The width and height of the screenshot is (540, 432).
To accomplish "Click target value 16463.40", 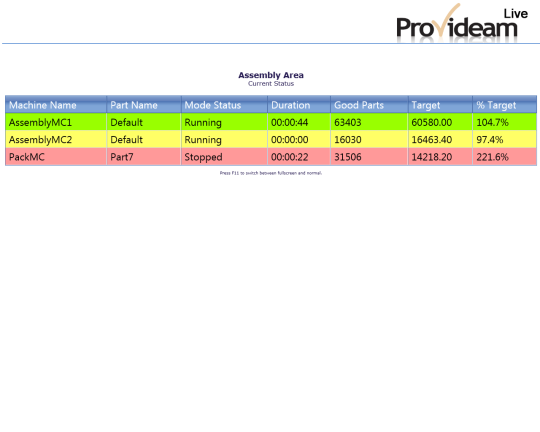I will [x=440, y=140].
